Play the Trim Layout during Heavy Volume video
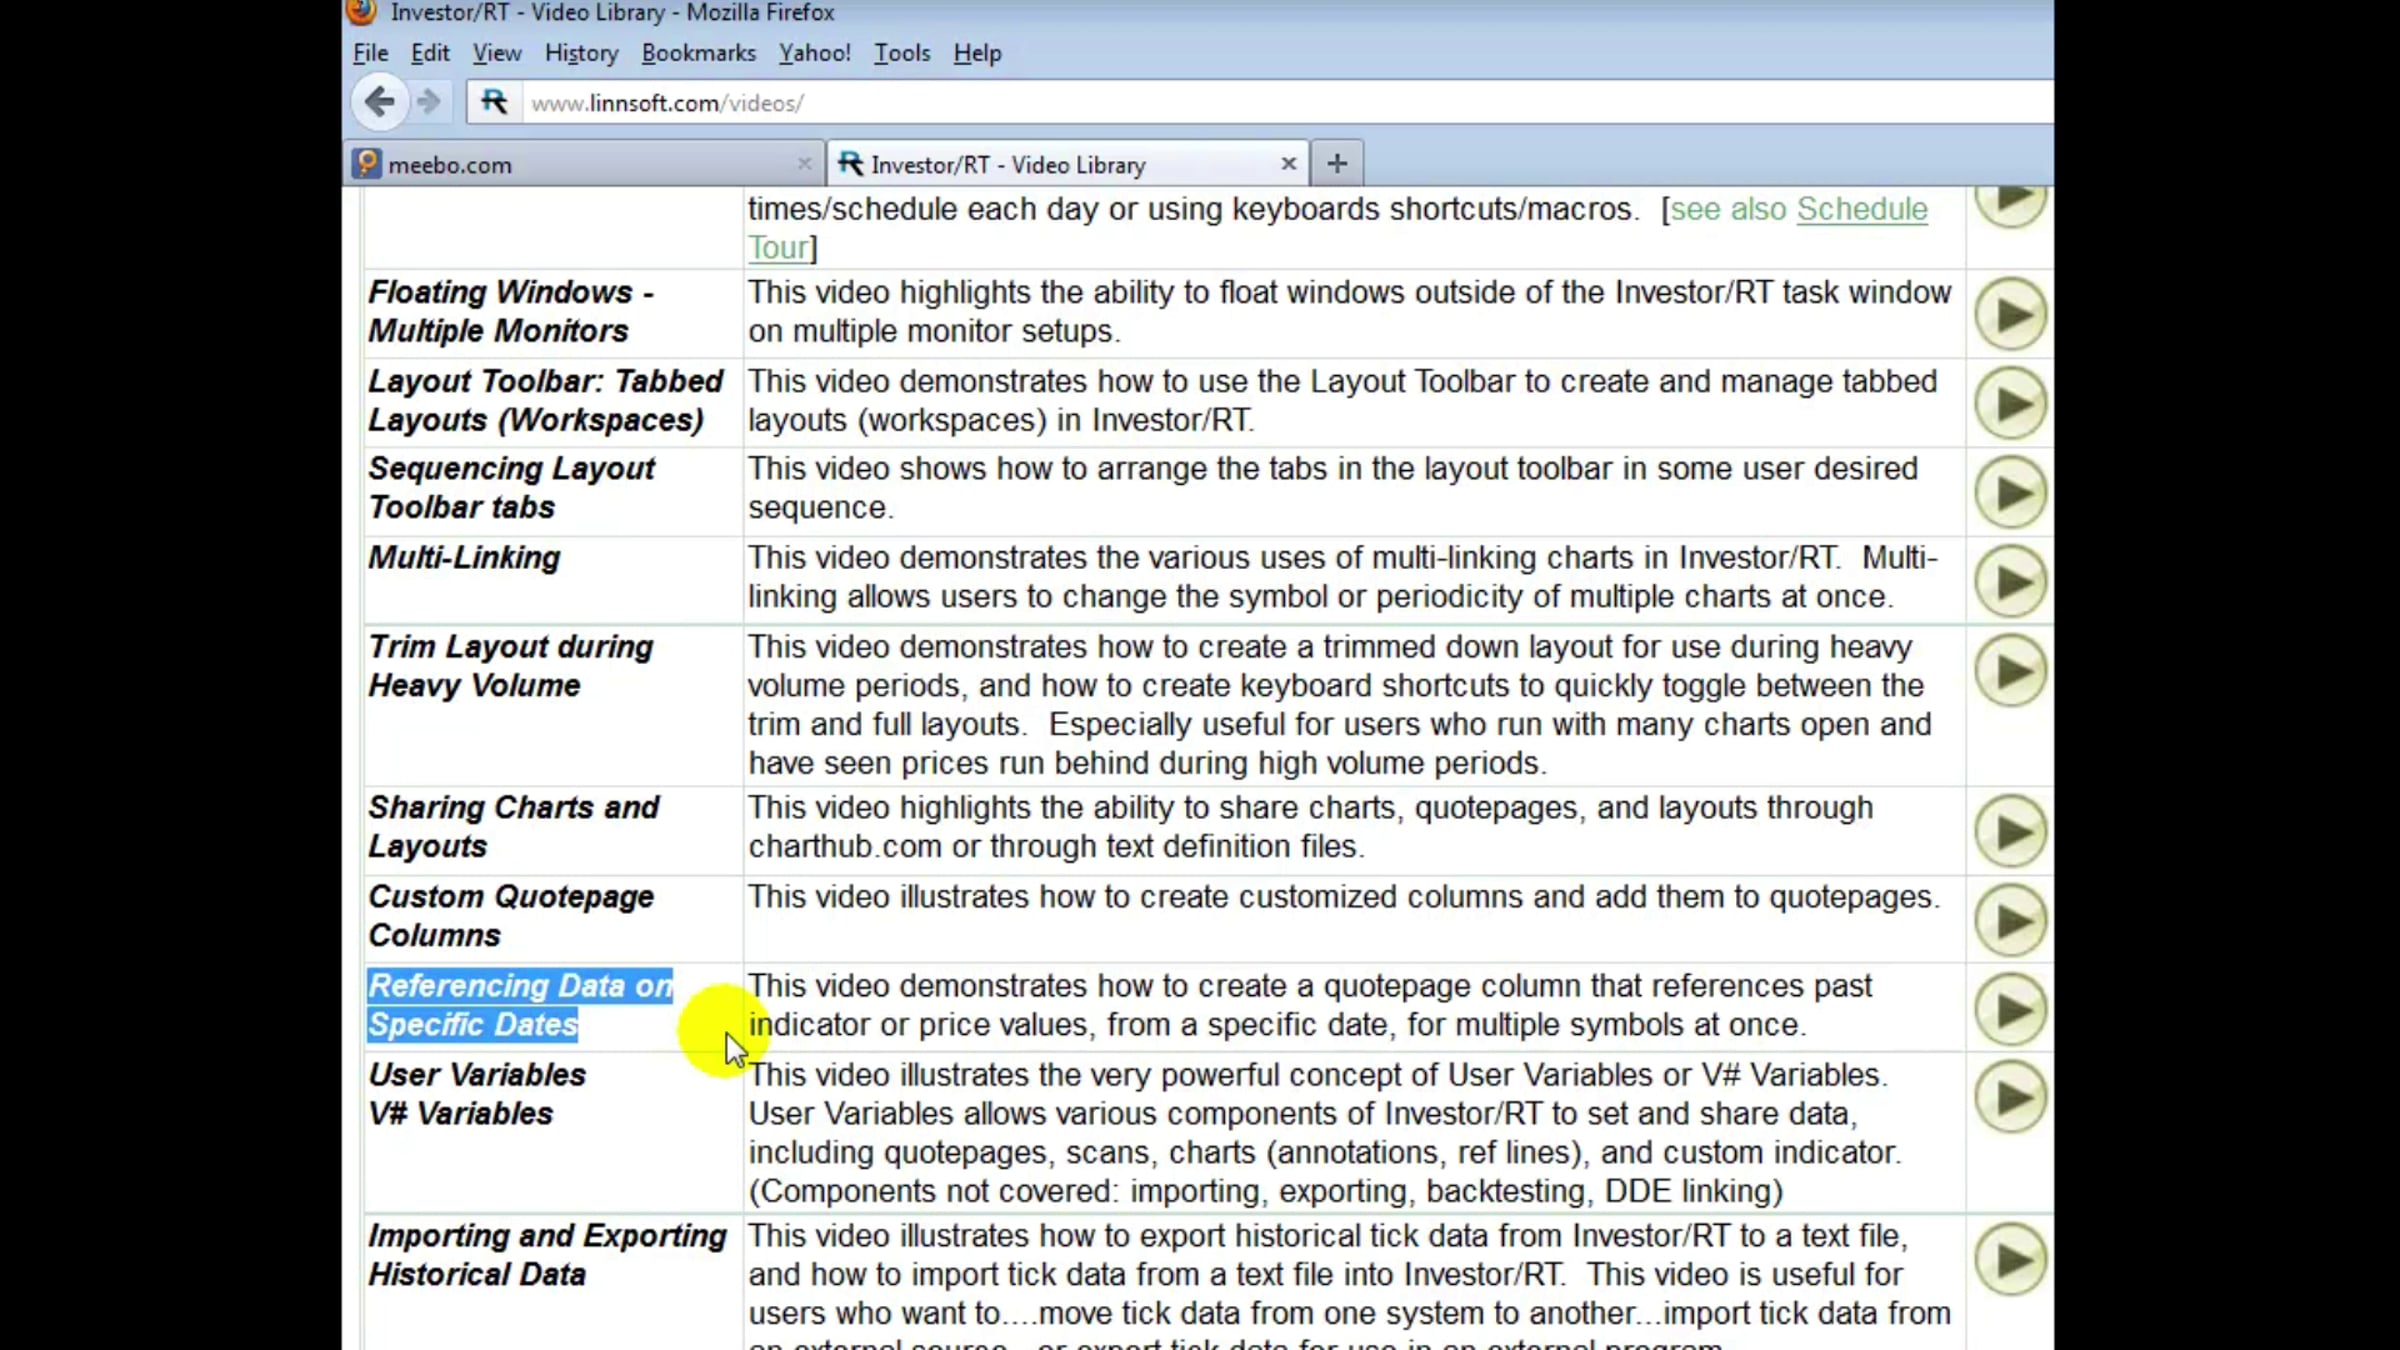The image size is (2400, 1350). tap(2010, 670)
